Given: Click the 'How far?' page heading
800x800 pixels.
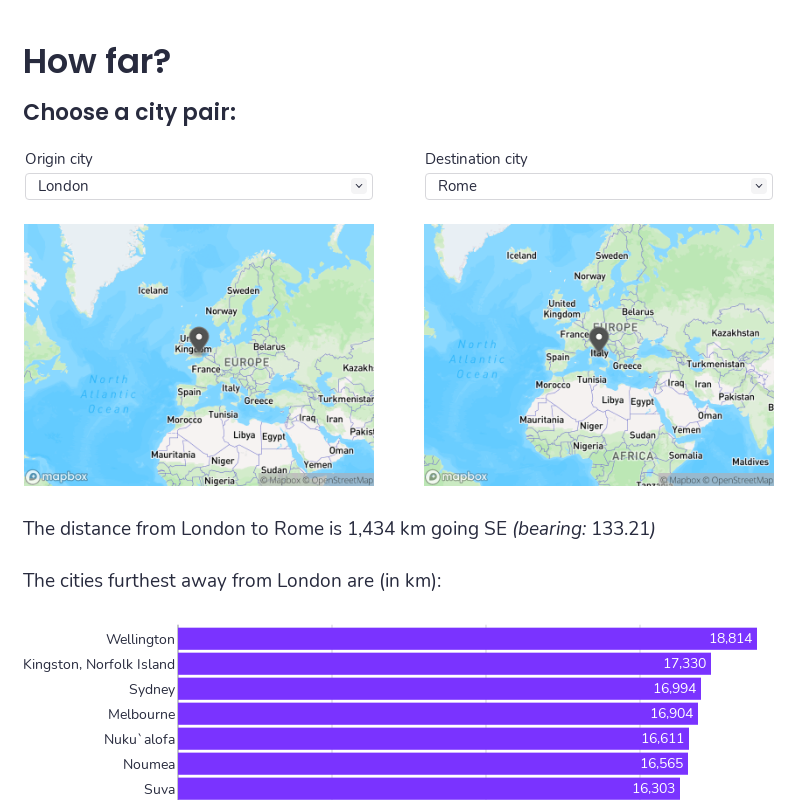Looking at the screenshot, I should click(x=97, y=61).
